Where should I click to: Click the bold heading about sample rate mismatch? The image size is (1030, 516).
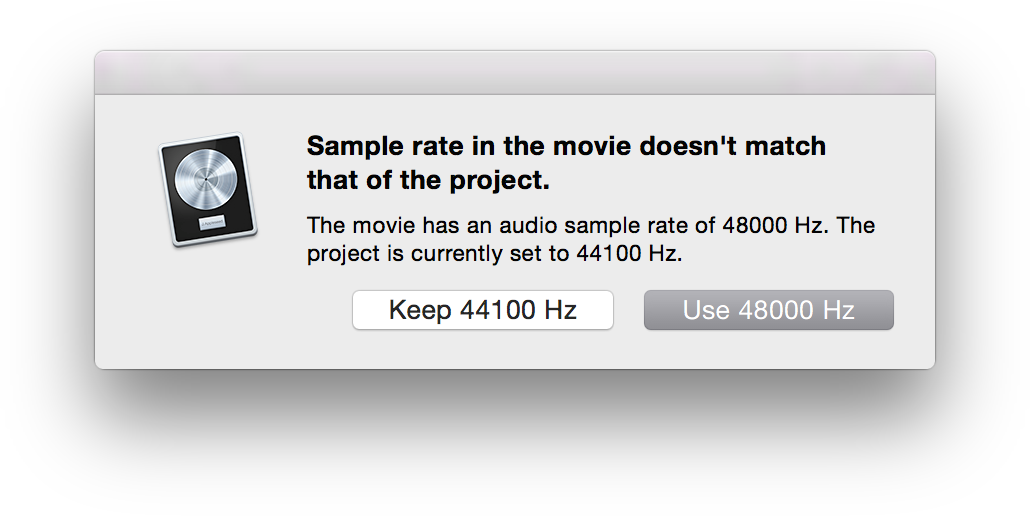[x=566, y=163]
